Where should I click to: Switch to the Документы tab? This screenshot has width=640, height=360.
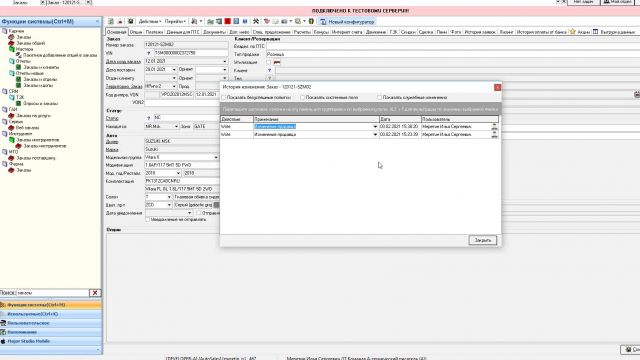(214, 32)
